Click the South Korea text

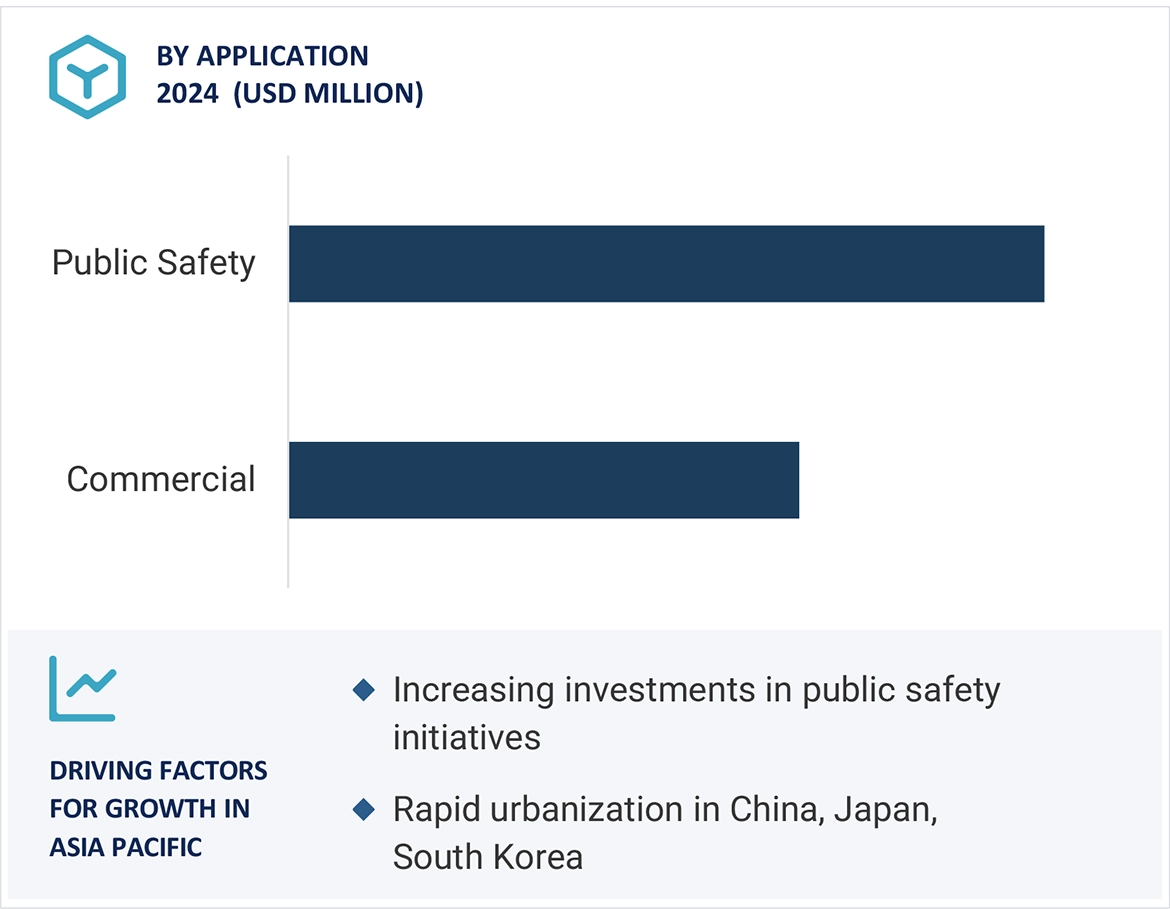point(487,857)
